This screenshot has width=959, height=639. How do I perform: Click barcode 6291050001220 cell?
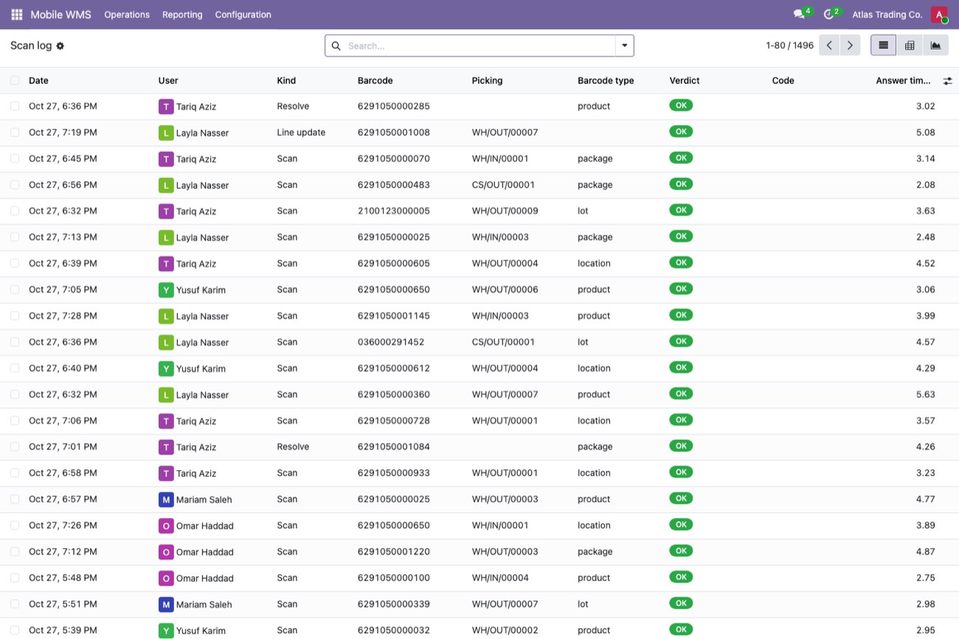(394, 552)
